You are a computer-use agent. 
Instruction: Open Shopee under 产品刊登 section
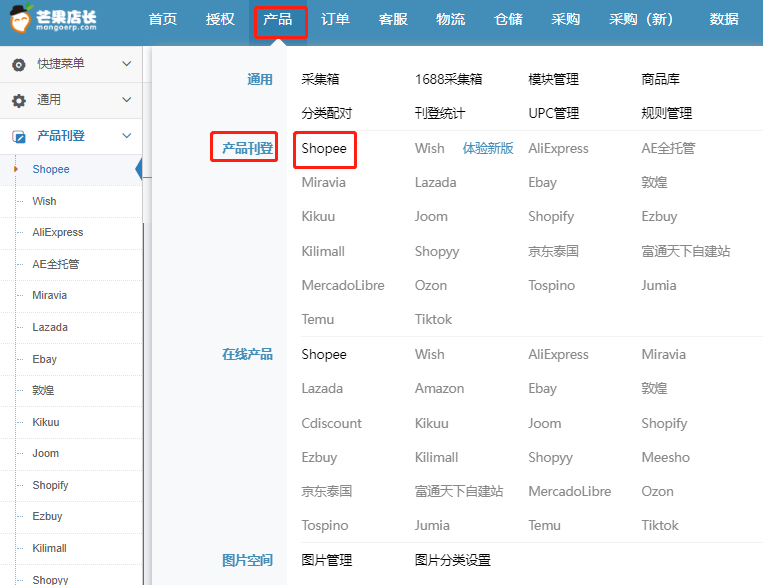[x=324, y=148]
